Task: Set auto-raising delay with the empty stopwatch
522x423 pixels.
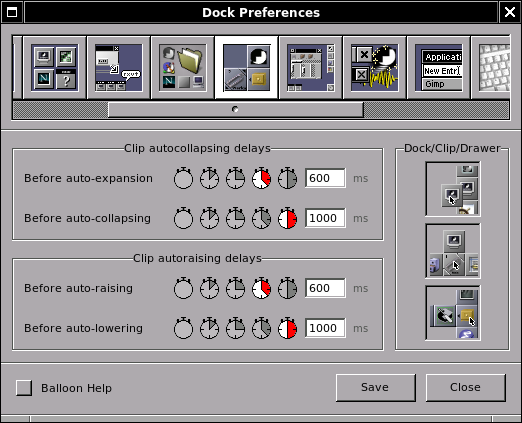Action: coord(183,288)
